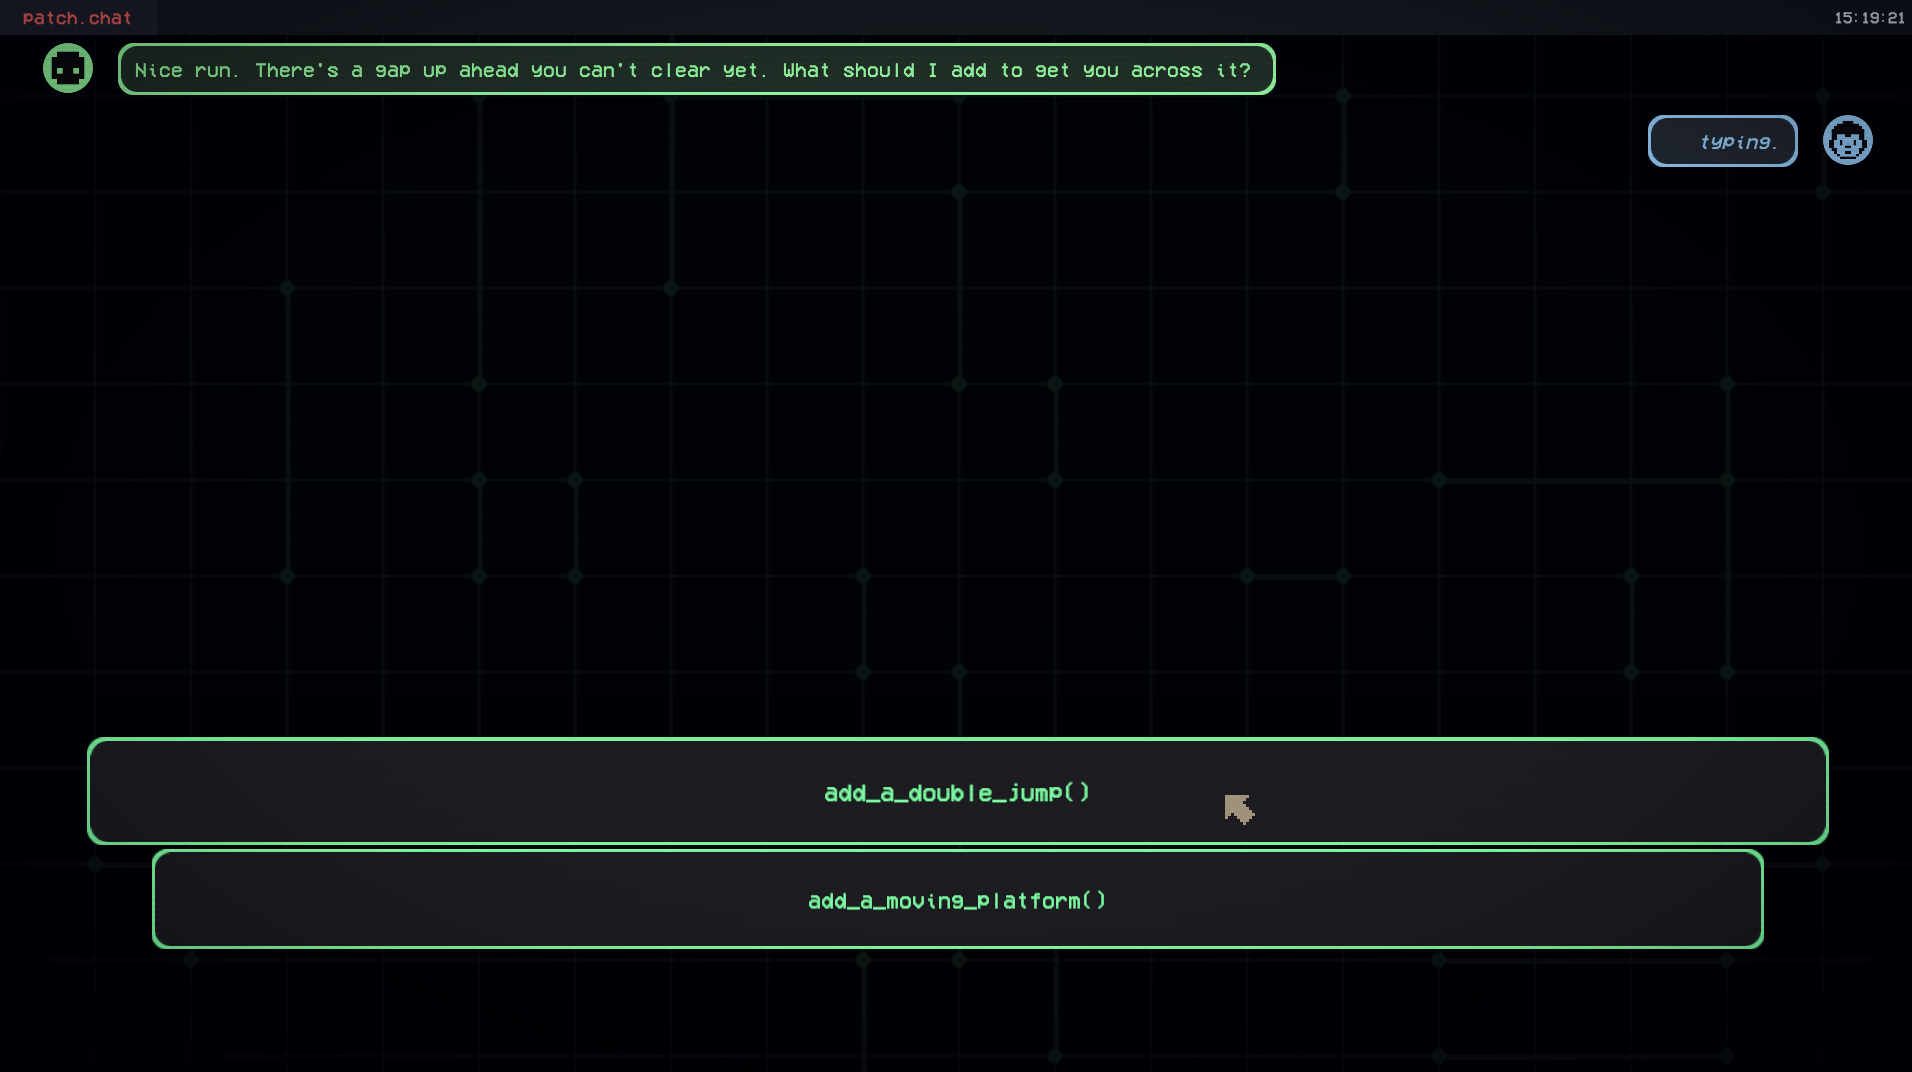Viewport: 1912px width, 1072px height.
Task: Click the bot's green message bubble
Action: 696,69
